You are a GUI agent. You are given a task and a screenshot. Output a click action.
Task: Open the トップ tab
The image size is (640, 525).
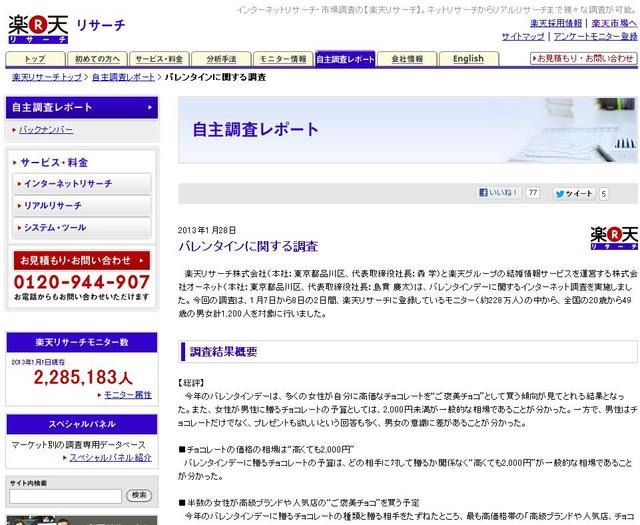[x=36, y=59]
